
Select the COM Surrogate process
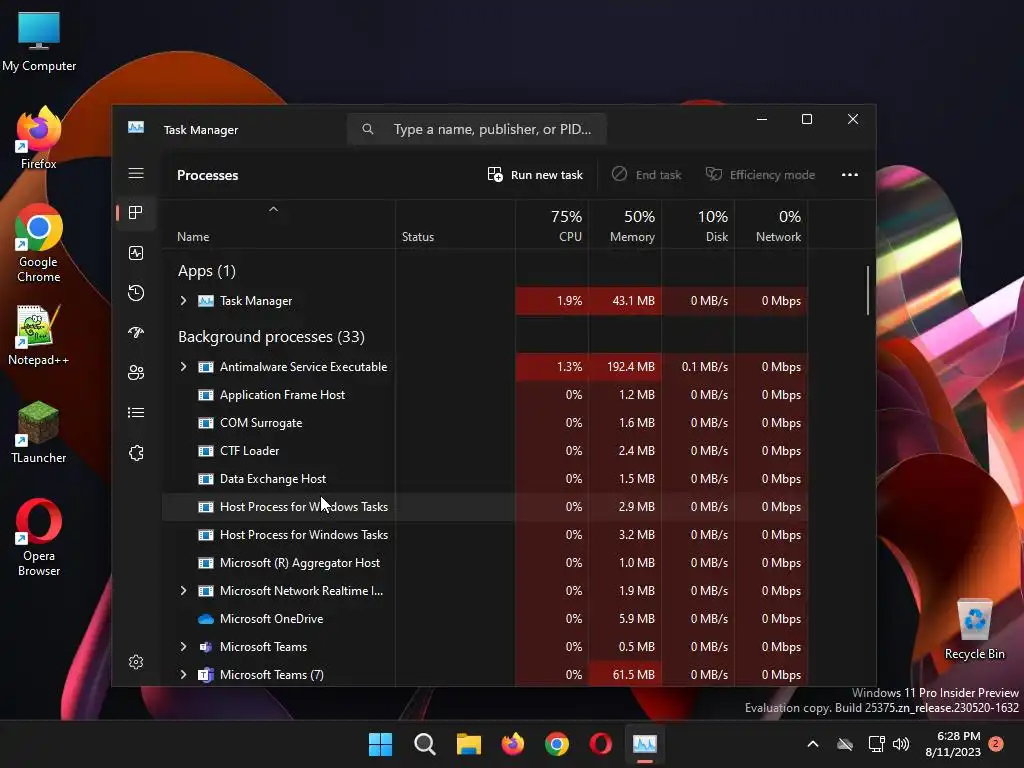pyautogui.click(x=485, y=423)
